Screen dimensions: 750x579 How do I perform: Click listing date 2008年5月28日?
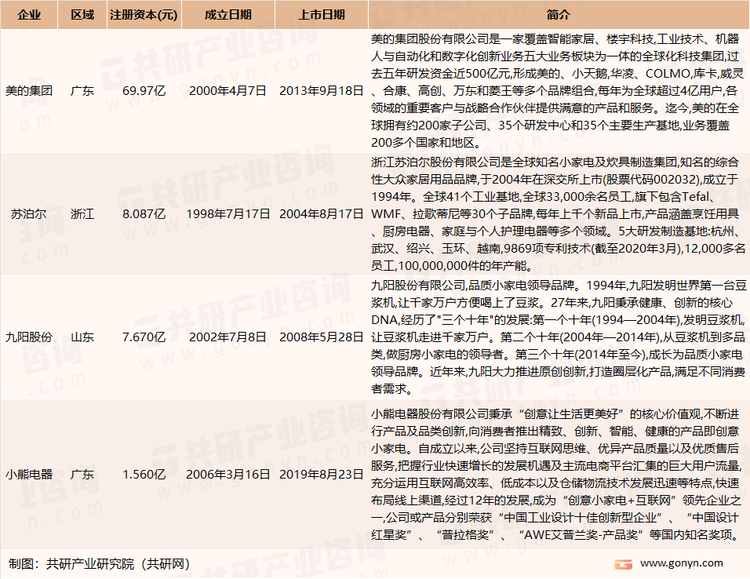tap(321, 337)
